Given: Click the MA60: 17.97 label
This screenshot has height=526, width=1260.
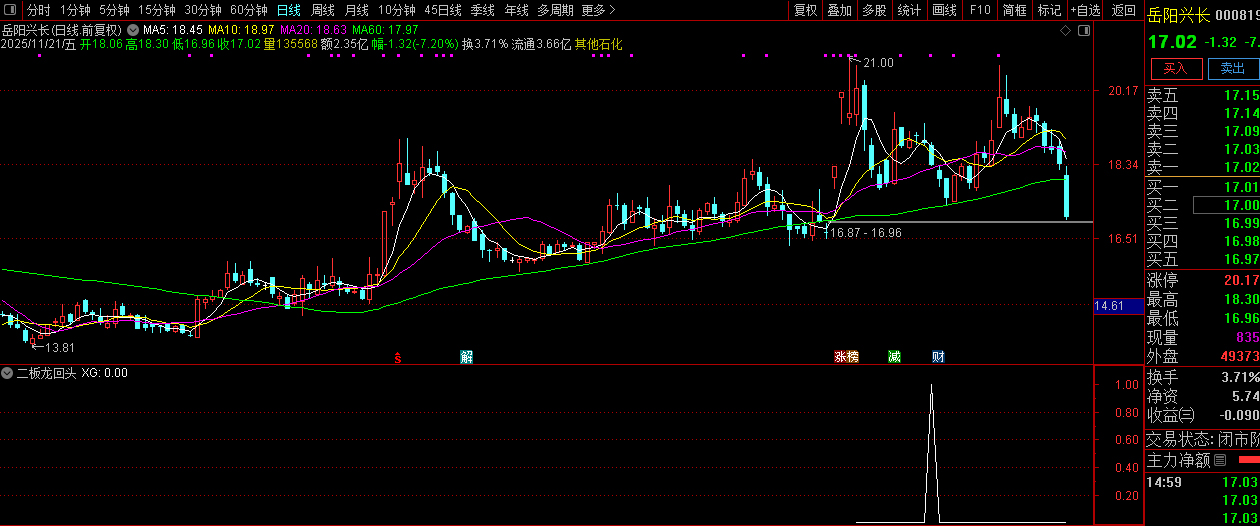Looking at the screenshot, I should [x=385, y=30].
